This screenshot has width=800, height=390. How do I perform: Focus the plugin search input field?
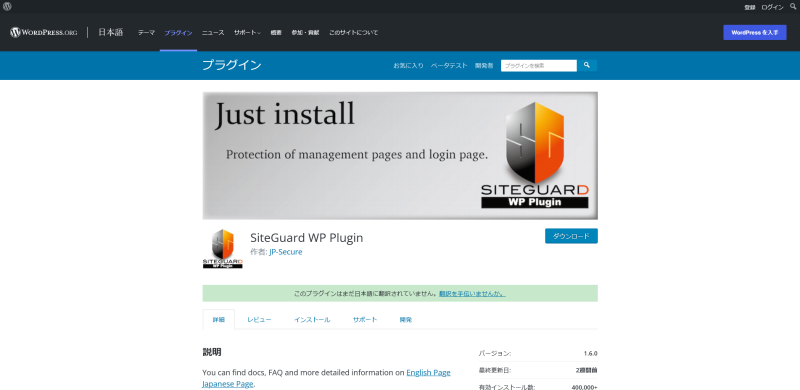tap(539, 65)
